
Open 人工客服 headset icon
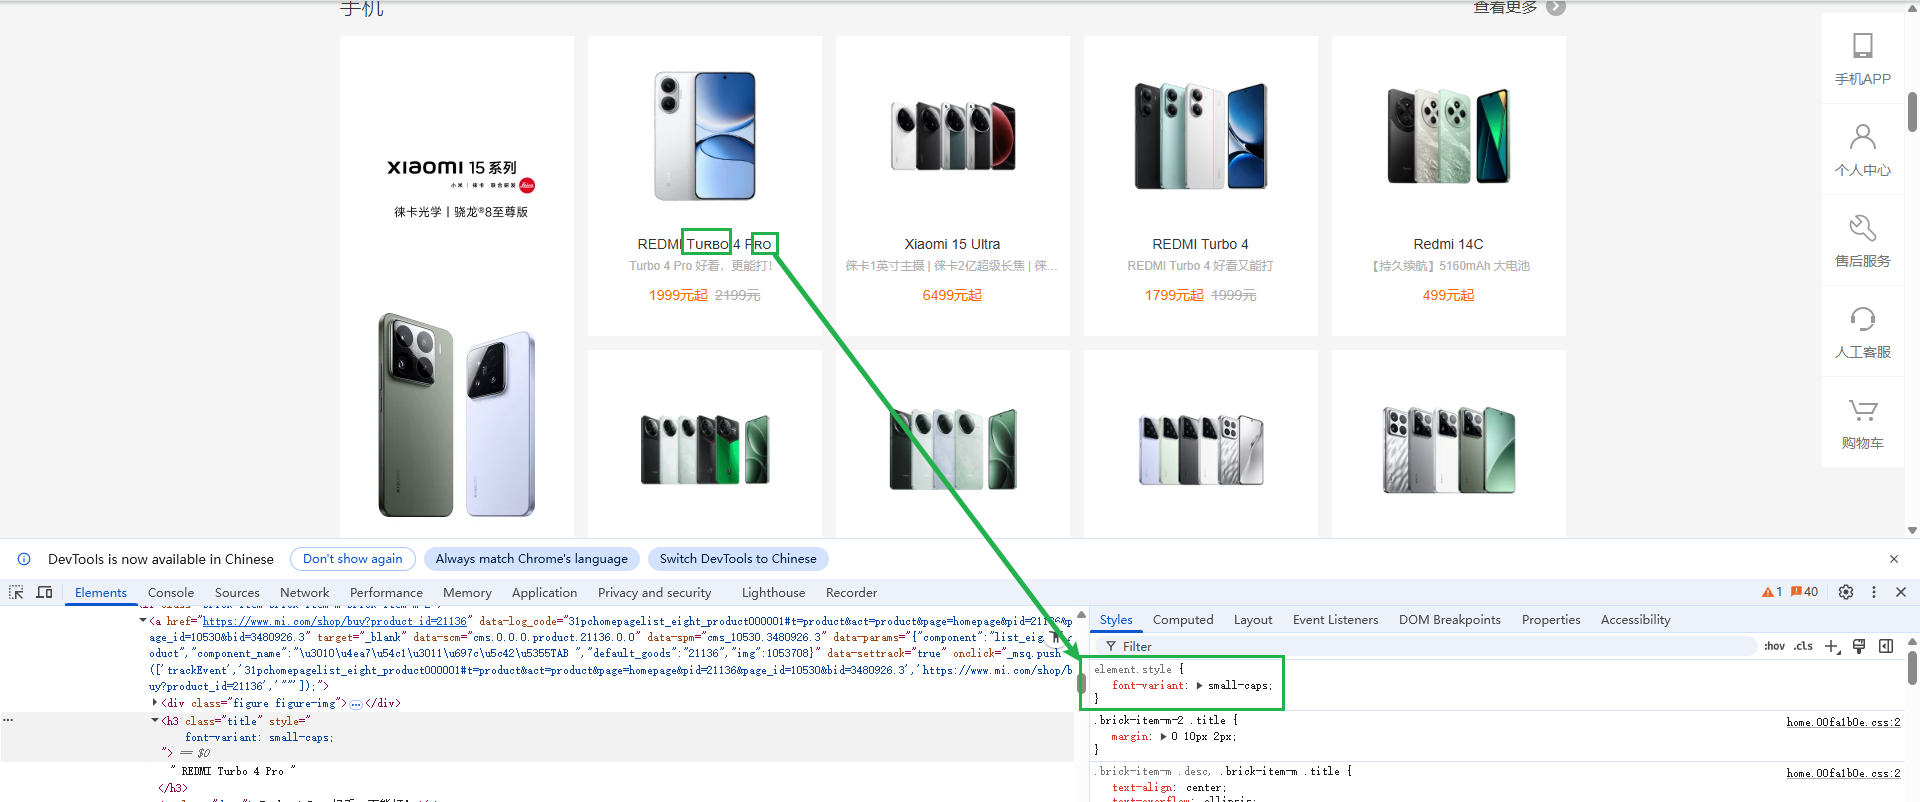(1862, 319)
